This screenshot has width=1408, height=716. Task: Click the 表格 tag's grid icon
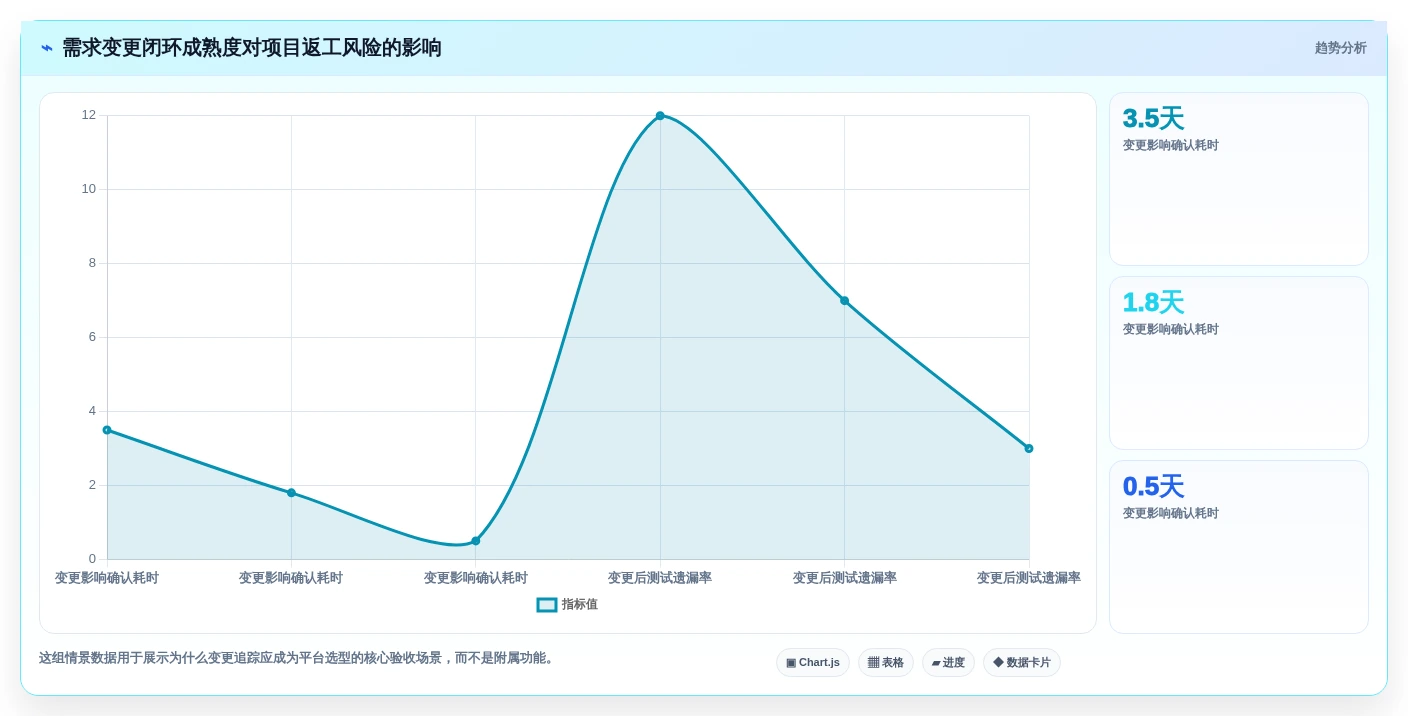[x=873, y=663]
